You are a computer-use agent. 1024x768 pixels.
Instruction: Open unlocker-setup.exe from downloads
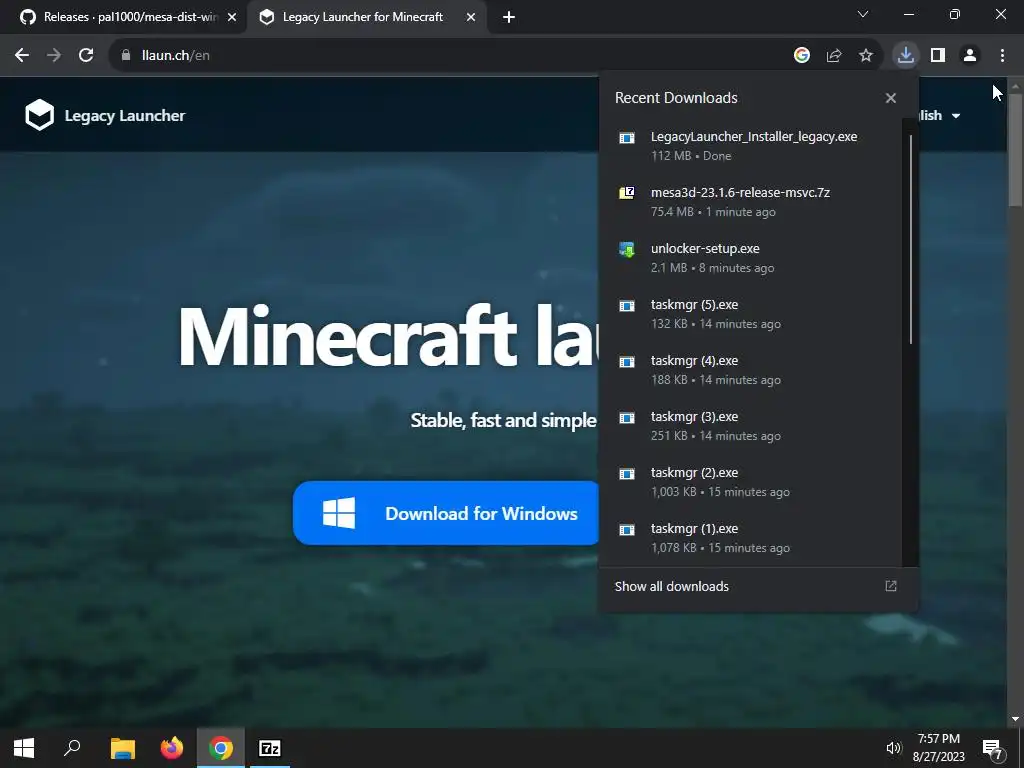point(751,258)
